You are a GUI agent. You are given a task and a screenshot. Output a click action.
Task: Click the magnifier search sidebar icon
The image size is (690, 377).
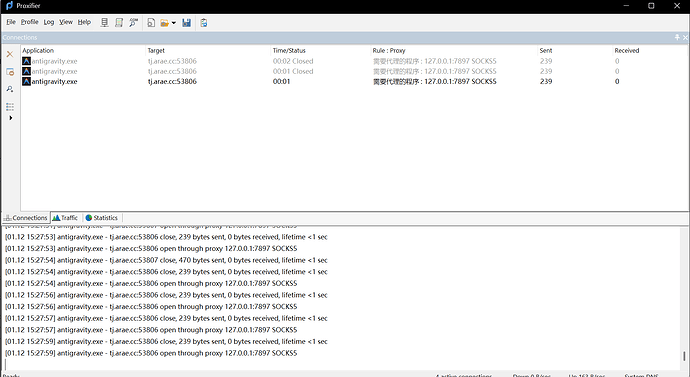(10, 89)
